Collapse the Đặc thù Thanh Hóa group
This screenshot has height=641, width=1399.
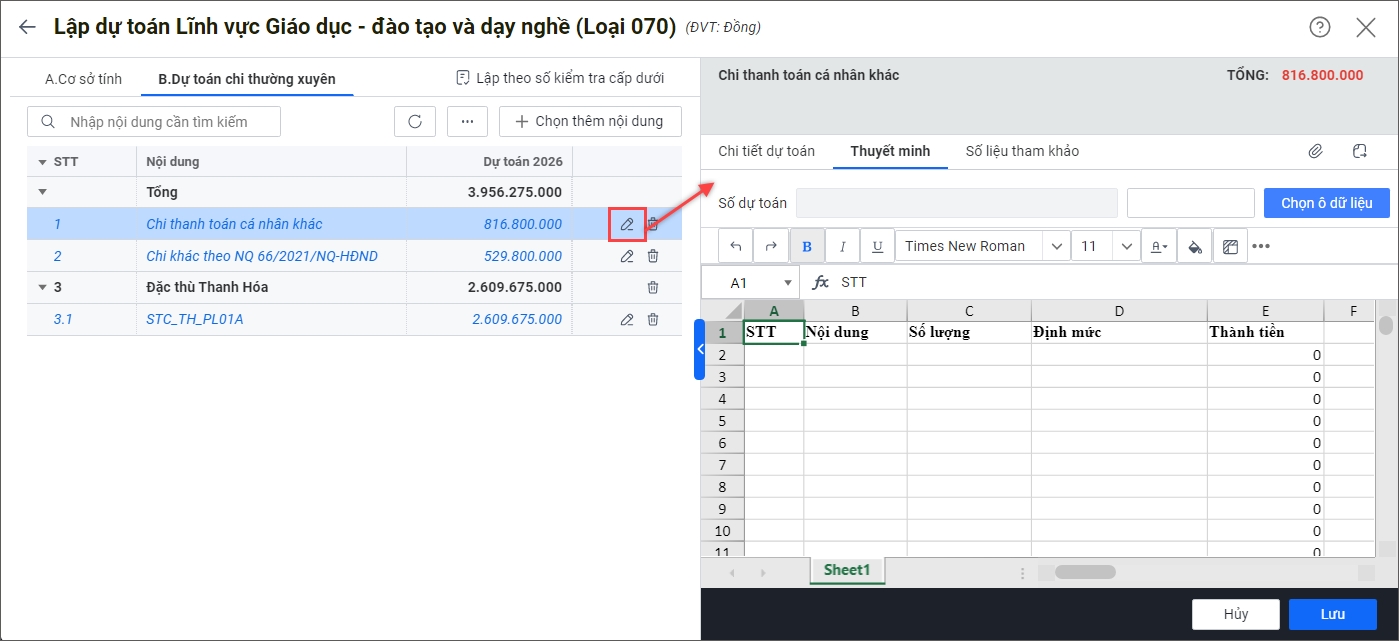click(42, 288)
